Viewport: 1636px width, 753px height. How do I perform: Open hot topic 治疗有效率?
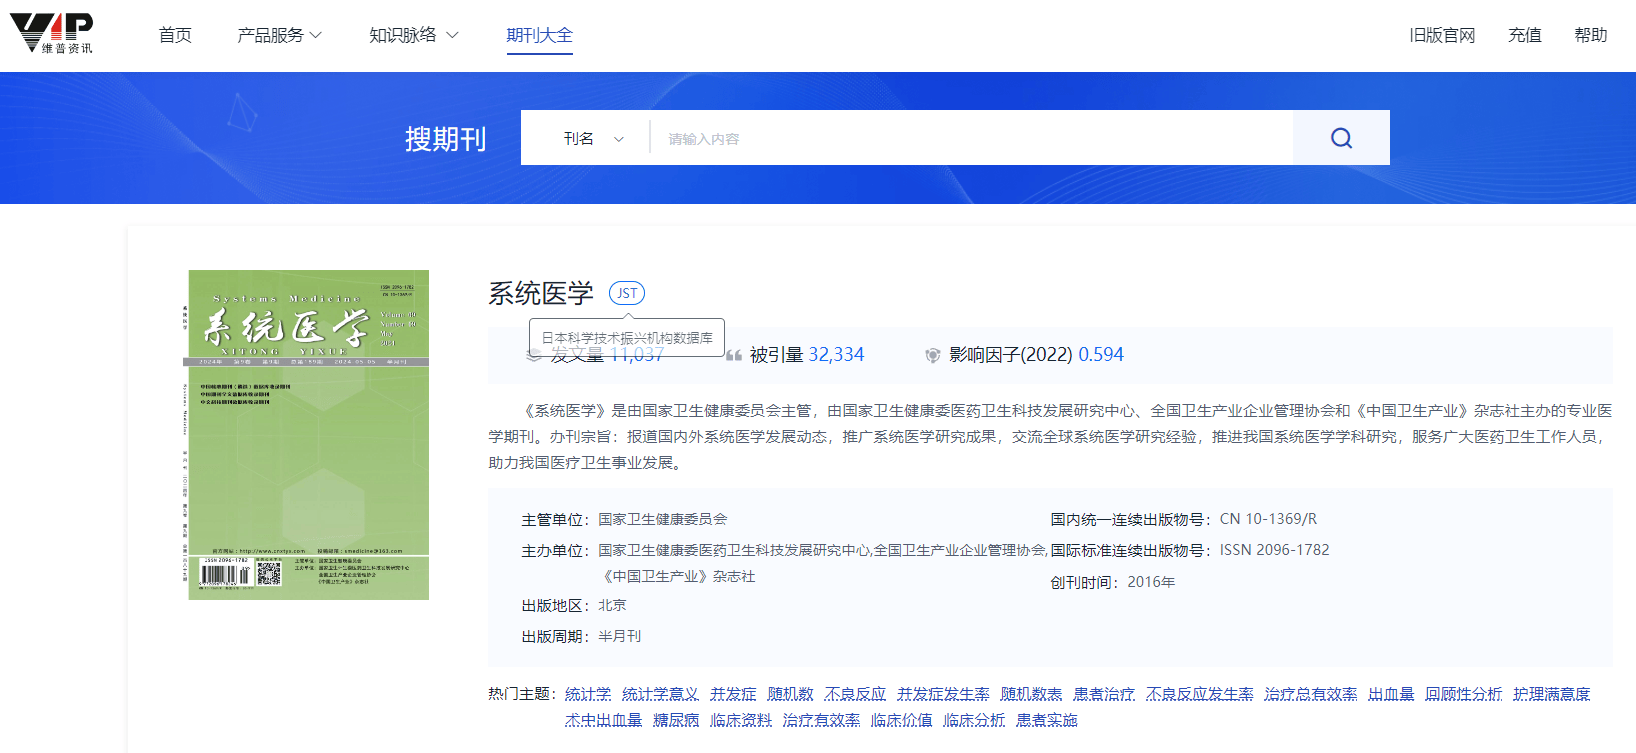pos(821,720)
